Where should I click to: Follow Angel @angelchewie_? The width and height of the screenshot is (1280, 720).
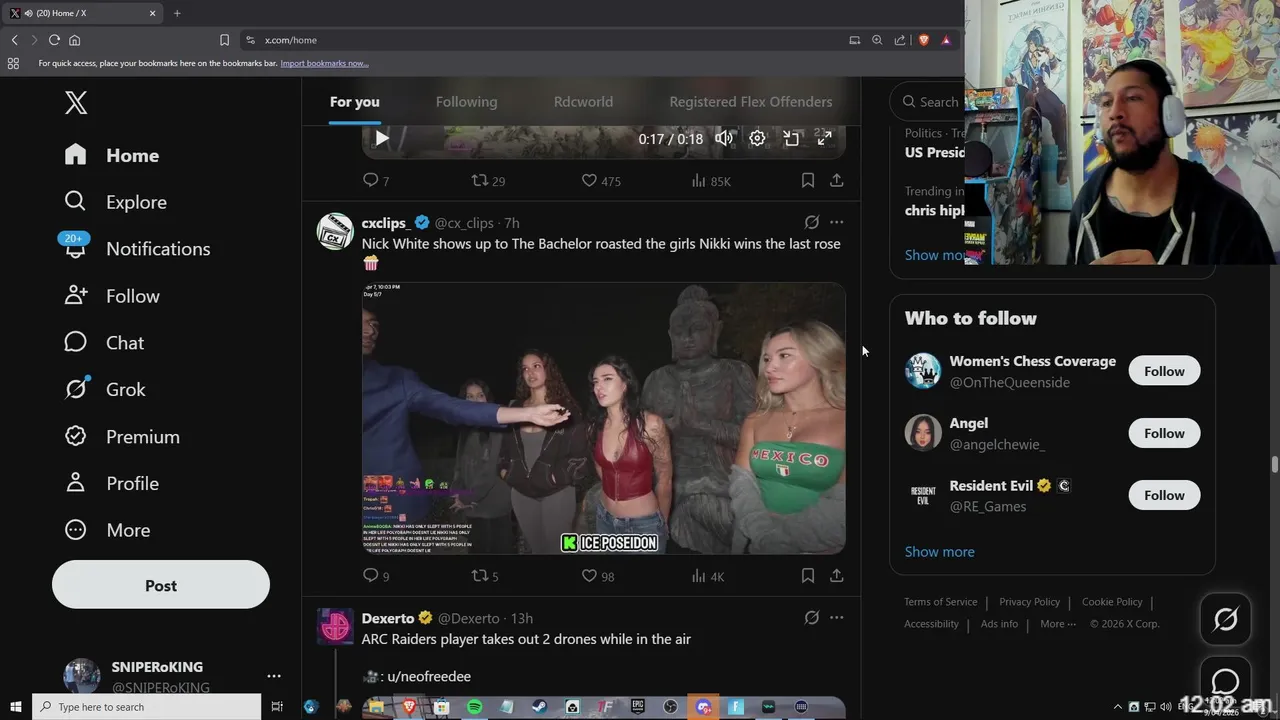(x=1164, y=433)
